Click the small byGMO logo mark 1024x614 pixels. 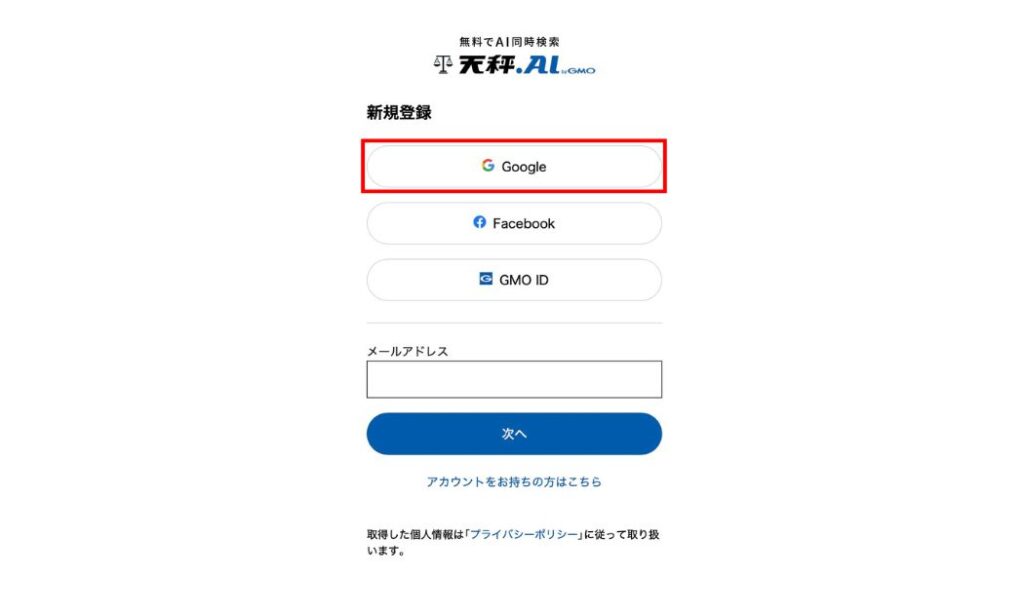[x=579, y=71]
